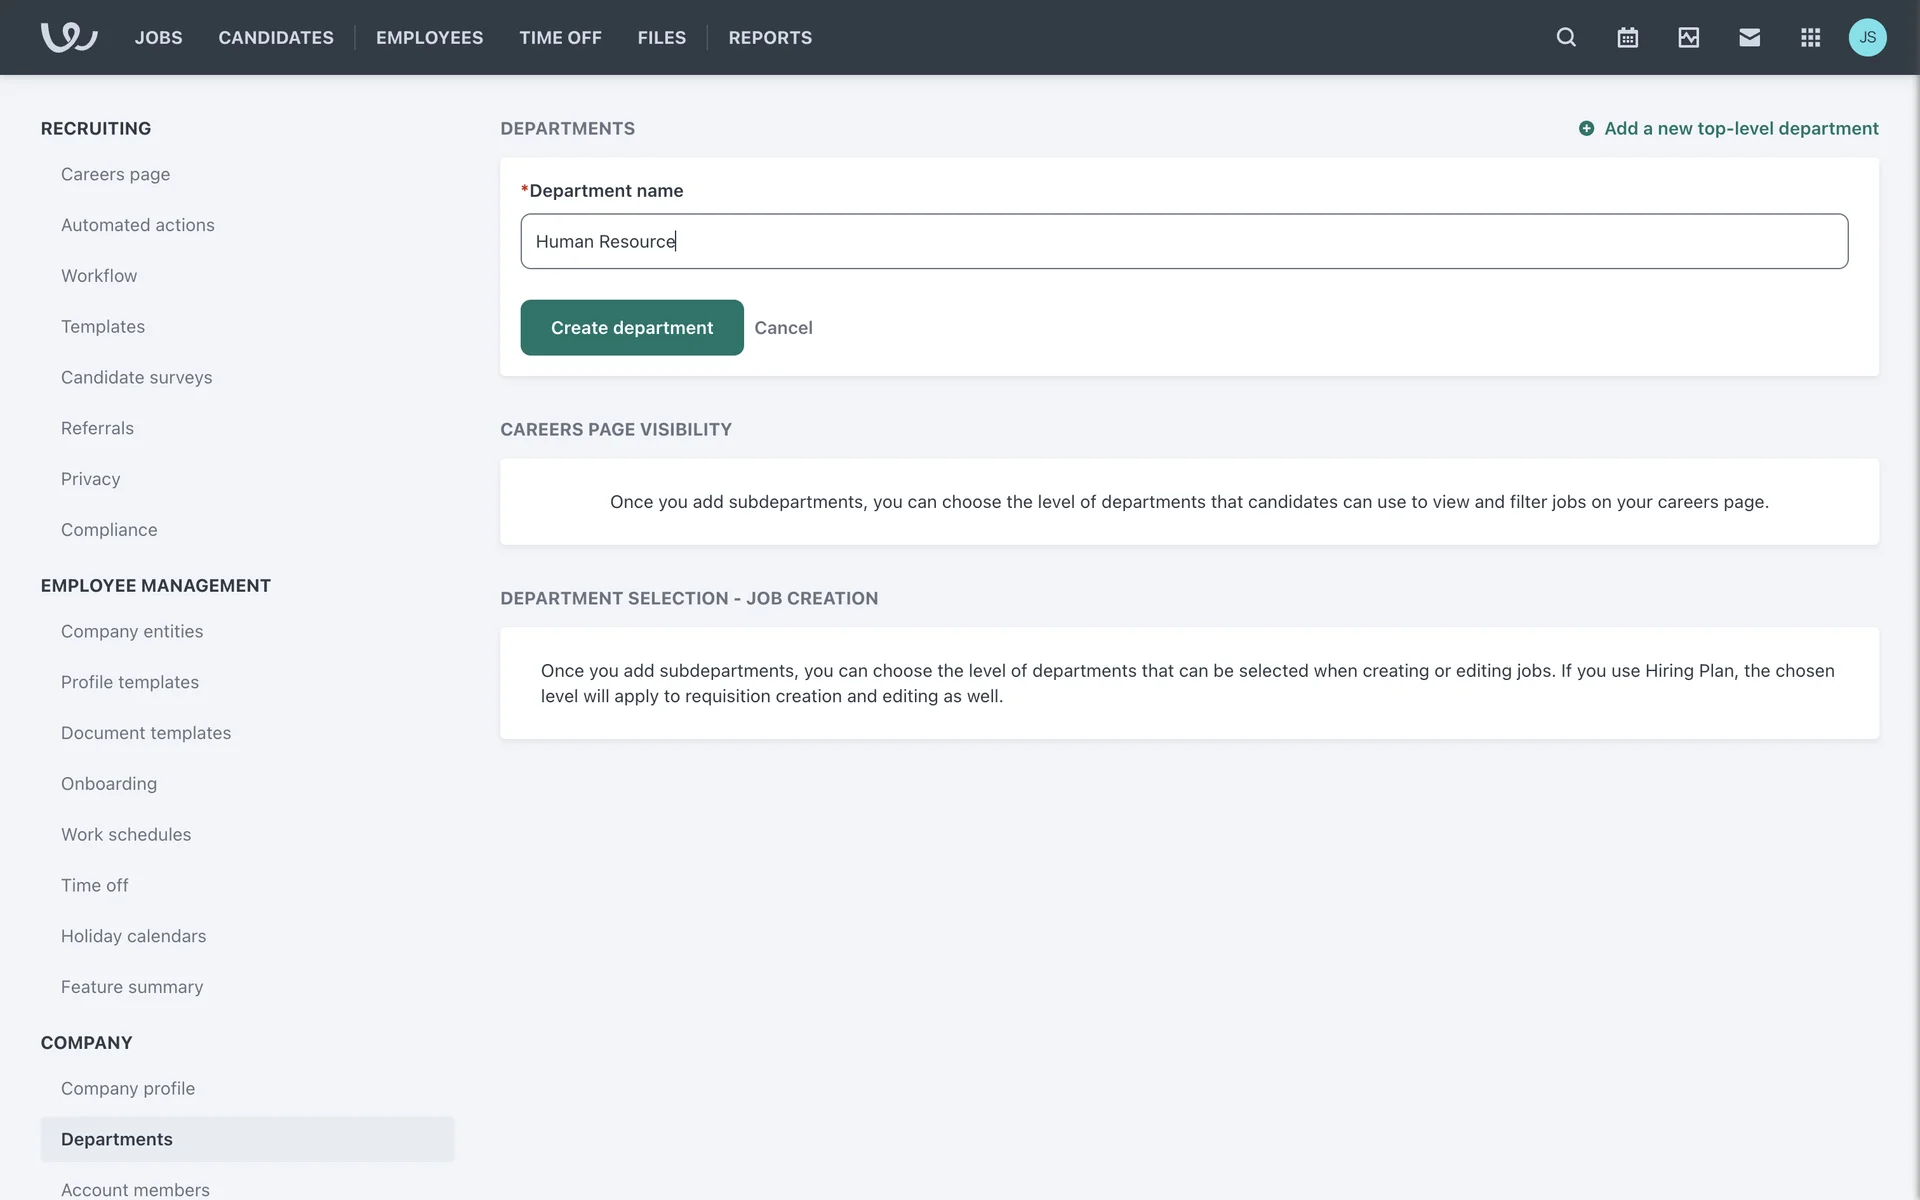Open Holiday calendars settings
Image resolution: width=1920 pixels, height=1200 pixels.
[x=133, y=936]
